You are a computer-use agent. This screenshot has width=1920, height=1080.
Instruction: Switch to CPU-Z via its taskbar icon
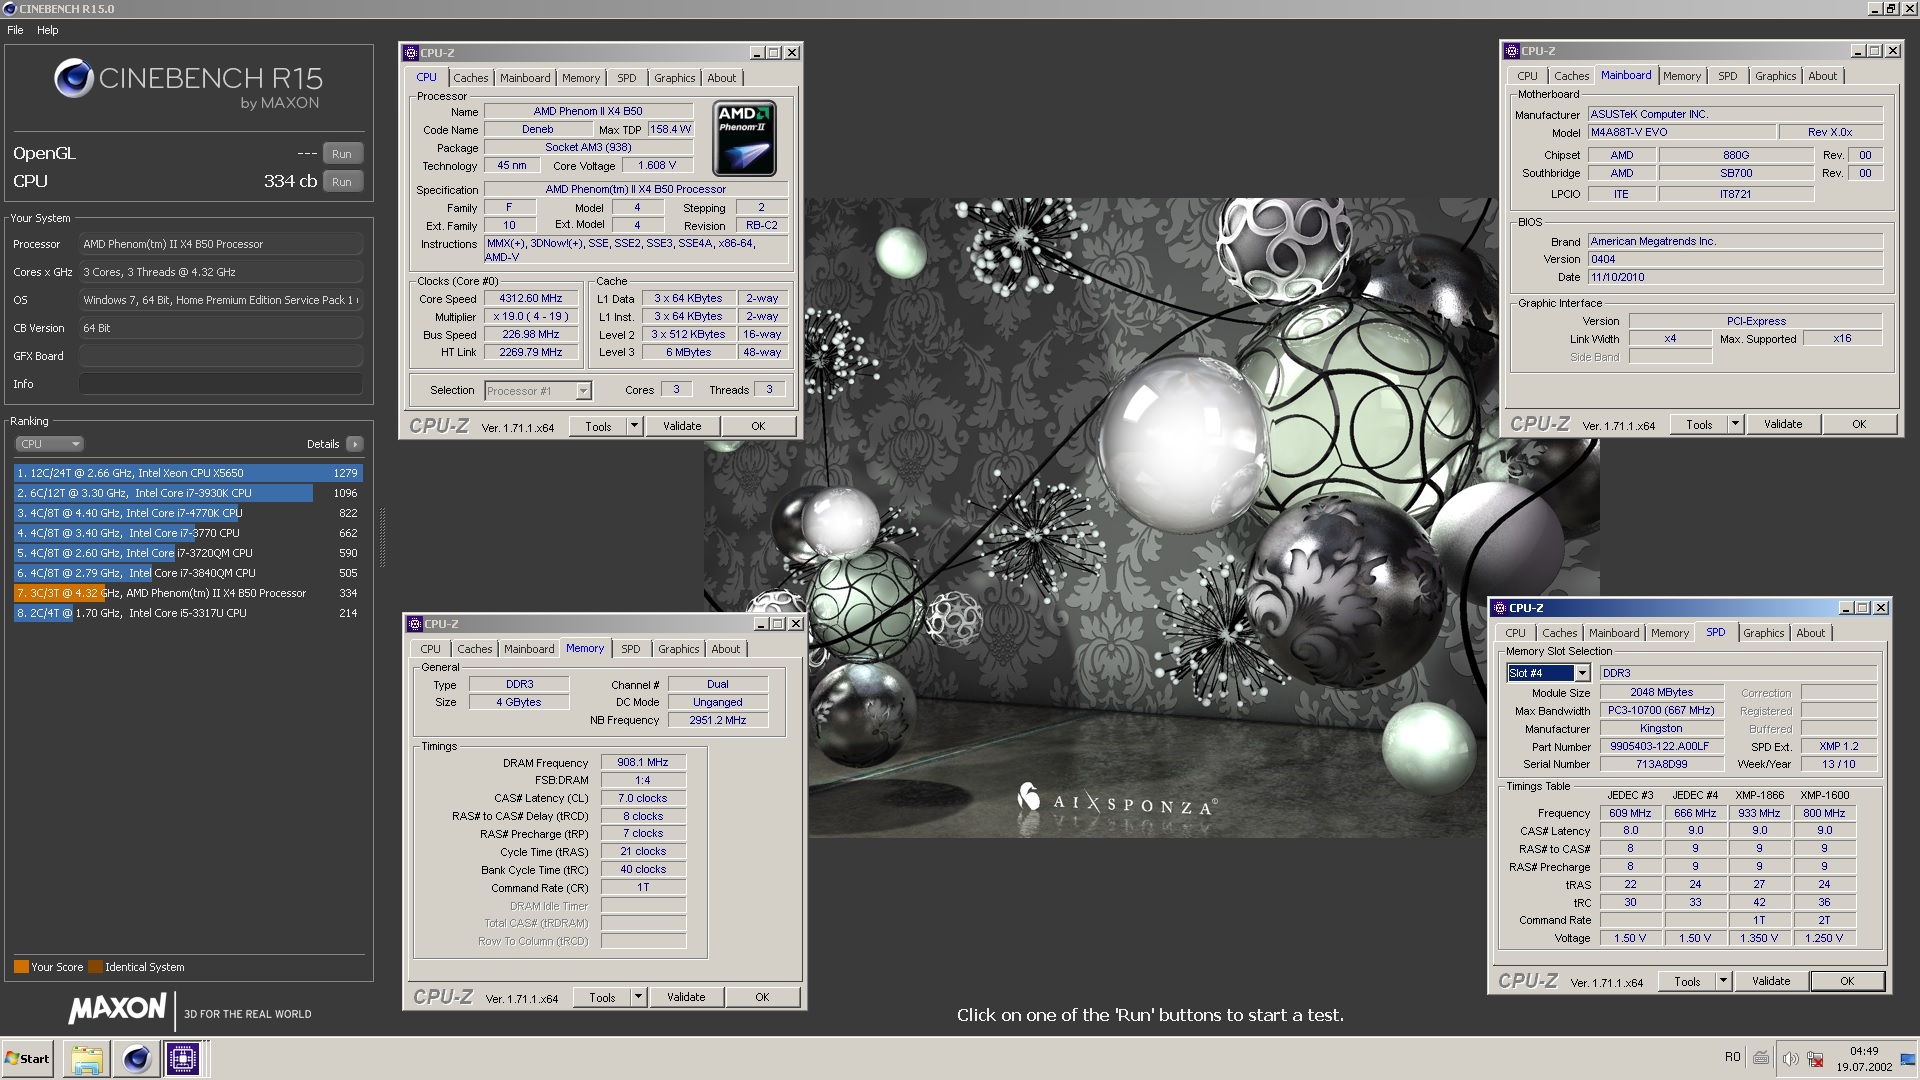tap(183, 1059)
